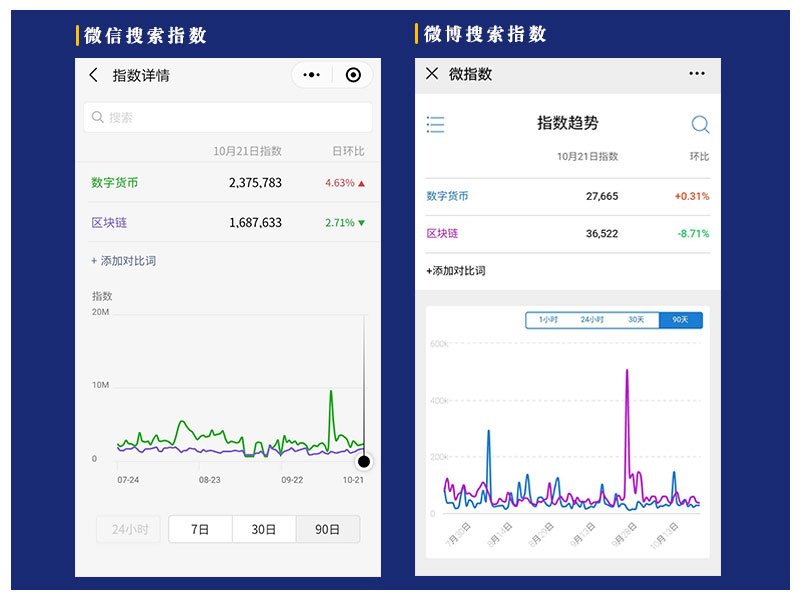Click the 08-23 date label on the WeChat chart axis
Screen dimensions: 800x600
tap(210, 480)
